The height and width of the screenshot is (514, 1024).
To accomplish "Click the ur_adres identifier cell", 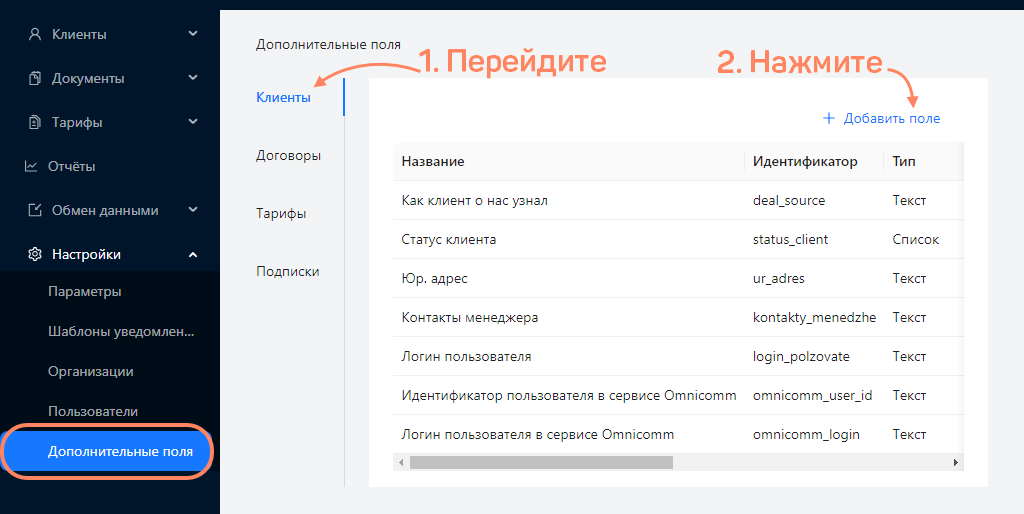I will point(778,279).
